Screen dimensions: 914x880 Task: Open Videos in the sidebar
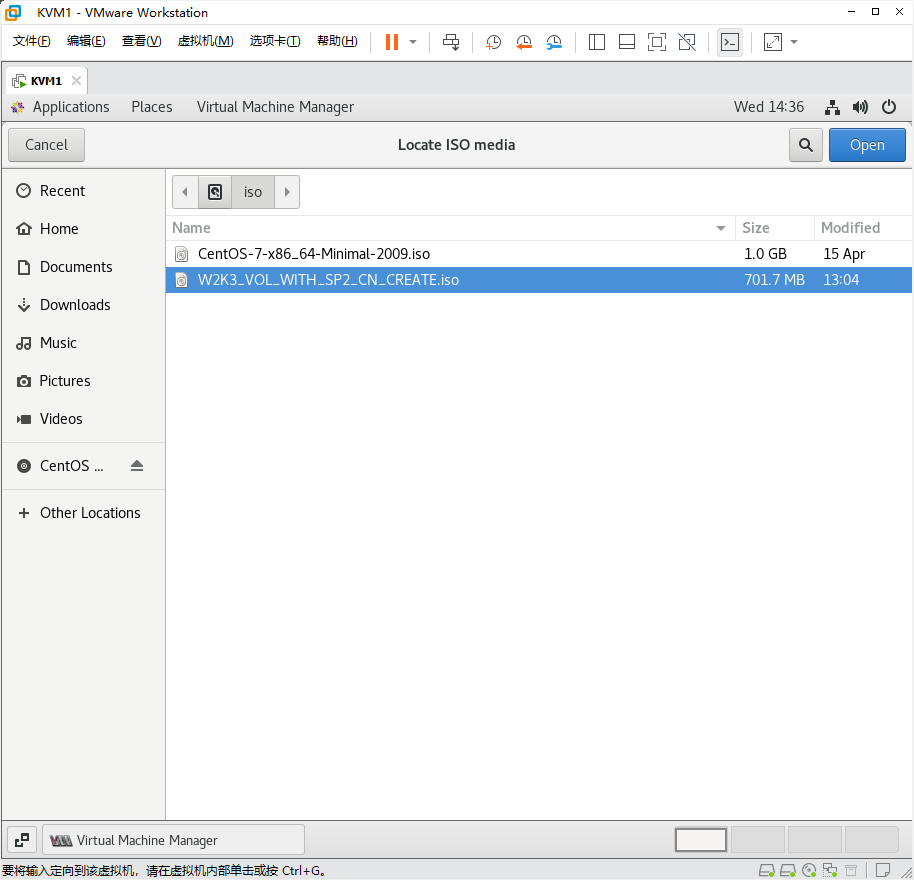point(83,419)
